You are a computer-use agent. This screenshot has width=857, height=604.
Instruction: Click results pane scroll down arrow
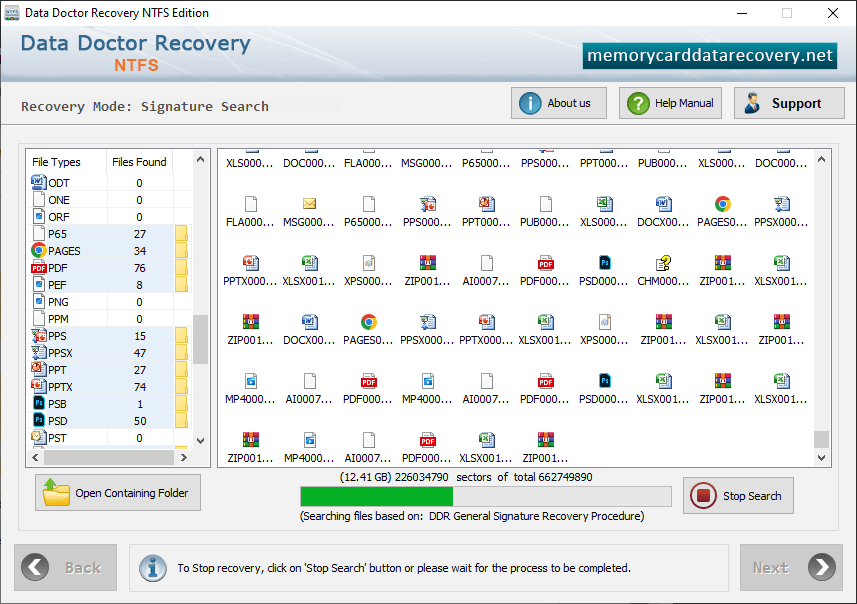(x=821, y=458)
